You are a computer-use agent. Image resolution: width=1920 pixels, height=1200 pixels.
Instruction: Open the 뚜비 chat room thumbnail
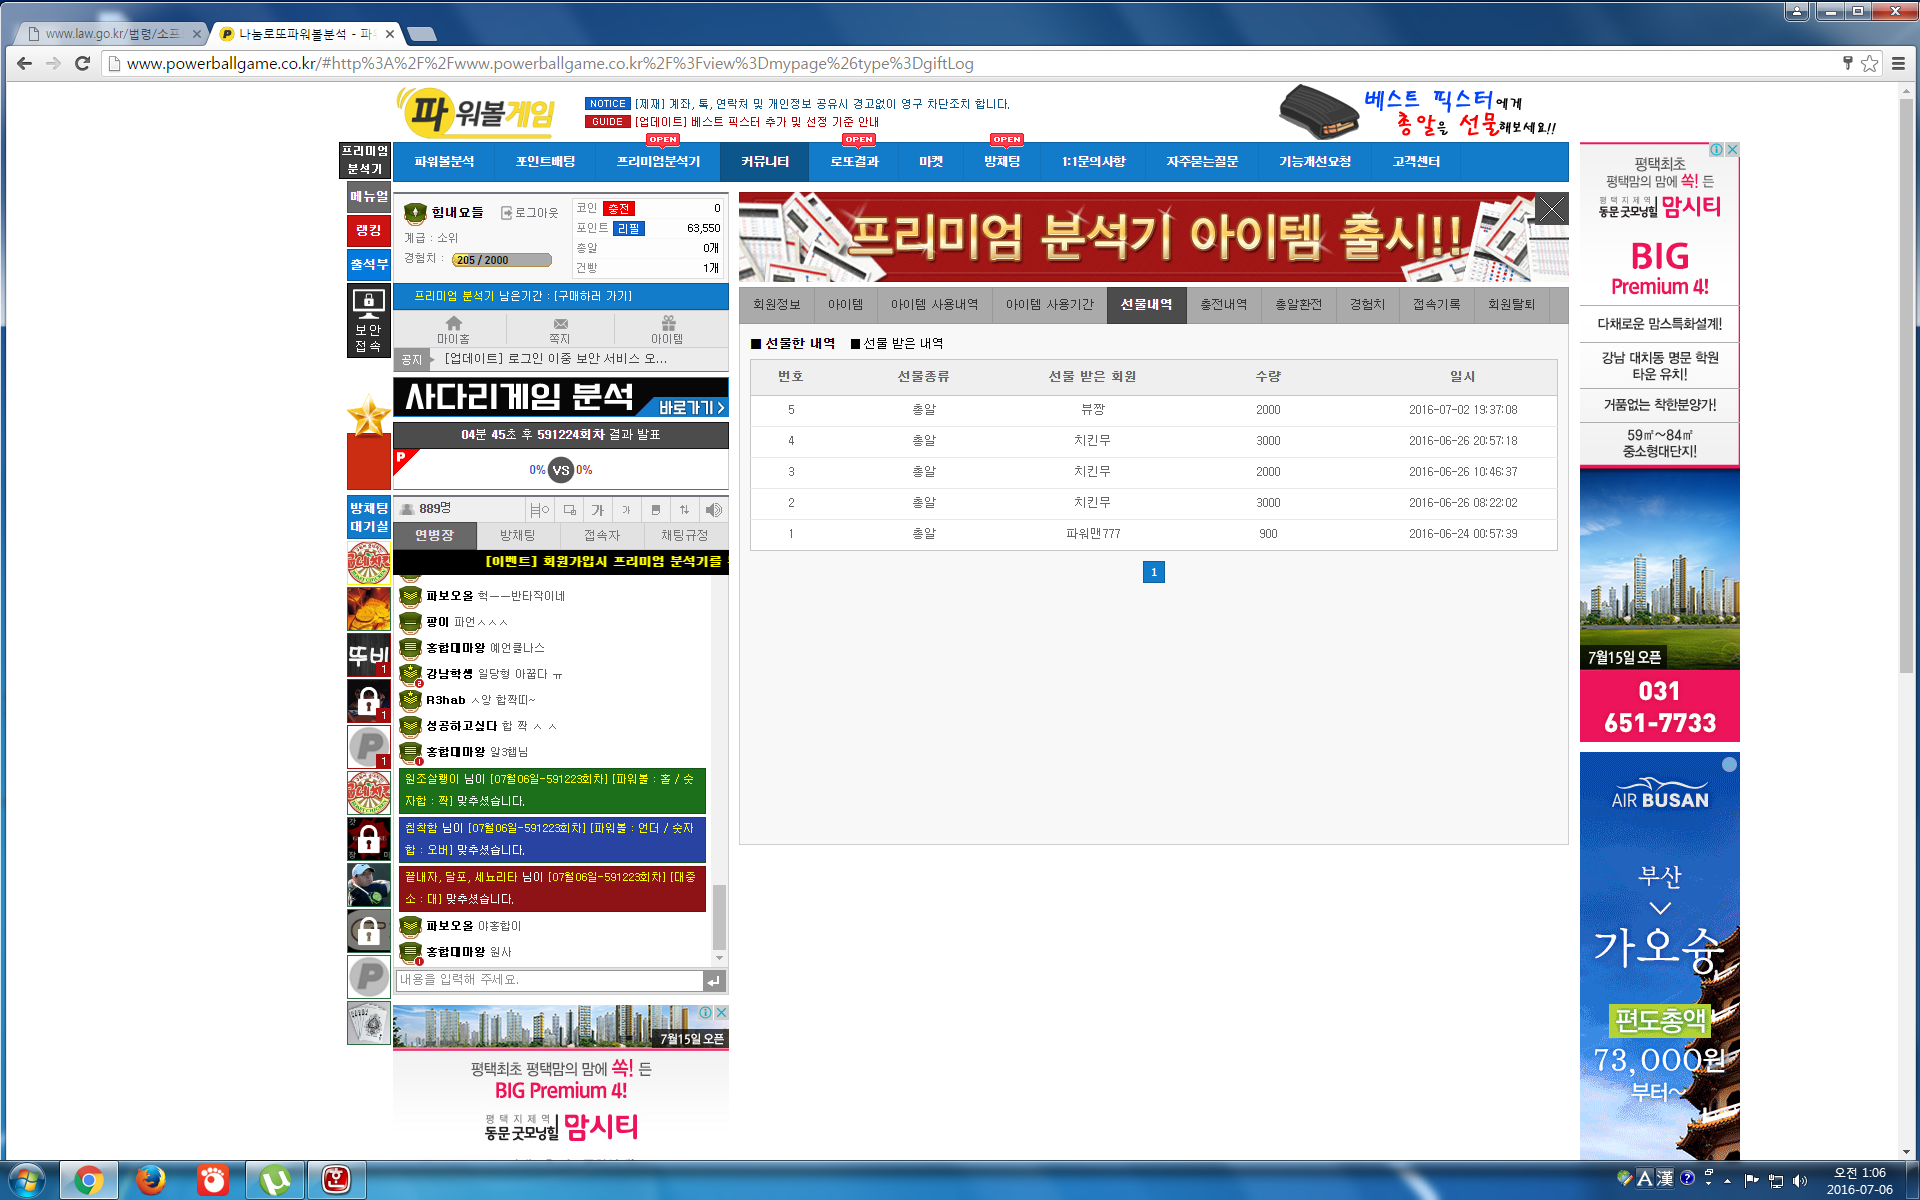[x=368, y=655]
